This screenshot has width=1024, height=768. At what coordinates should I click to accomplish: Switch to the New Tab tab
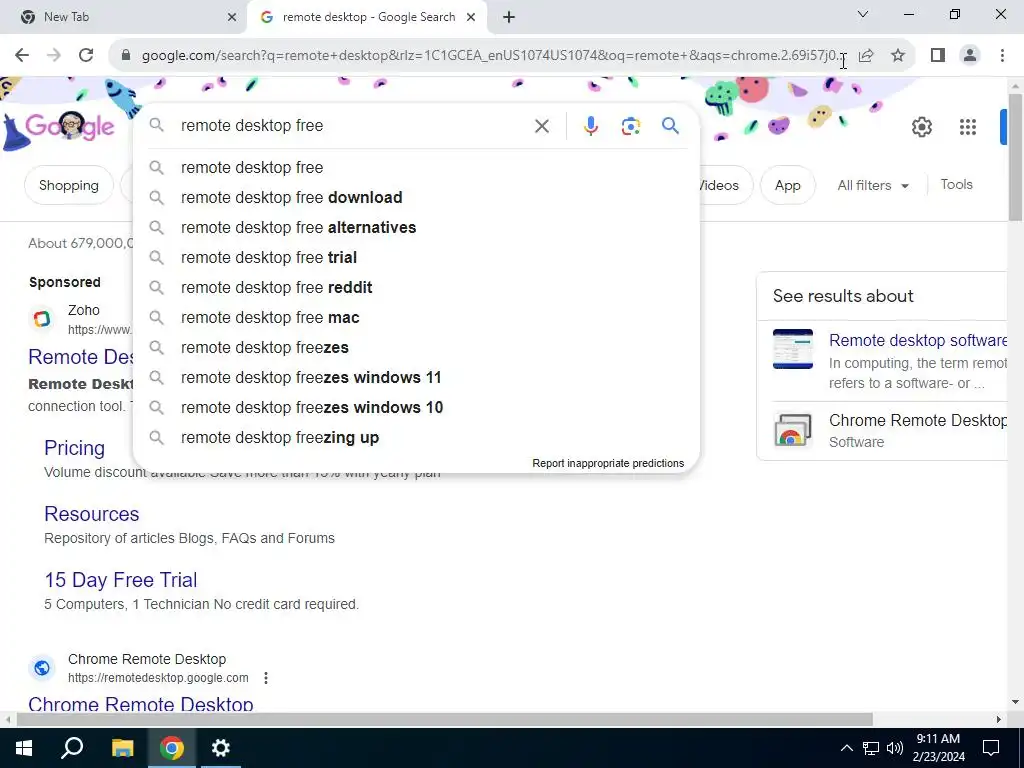124,17
